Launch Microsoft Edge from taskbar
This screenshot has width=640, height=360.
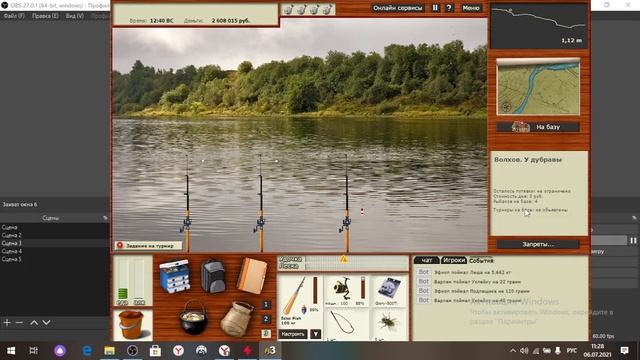pos(87,351)
